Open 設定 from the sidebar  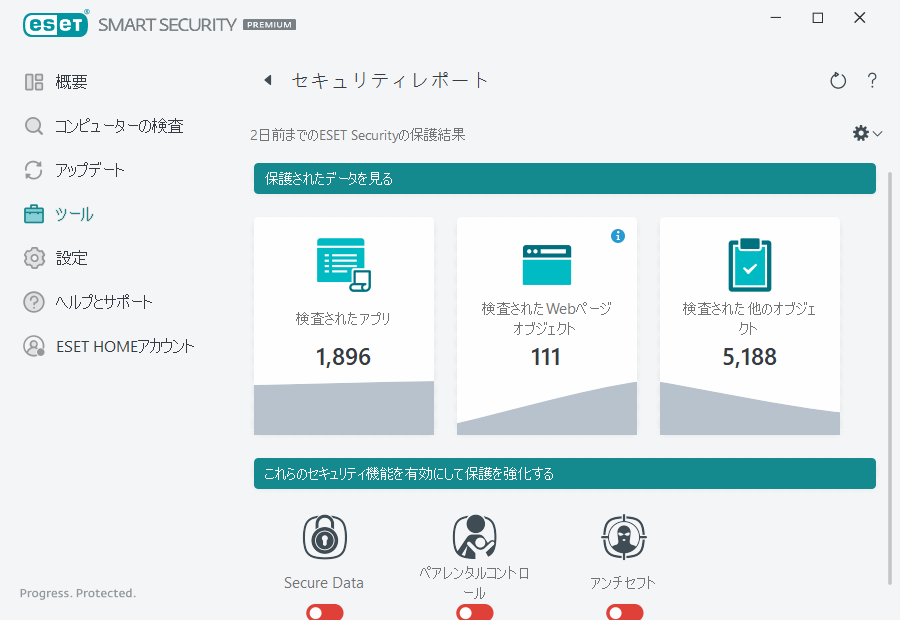coord(70,257)
